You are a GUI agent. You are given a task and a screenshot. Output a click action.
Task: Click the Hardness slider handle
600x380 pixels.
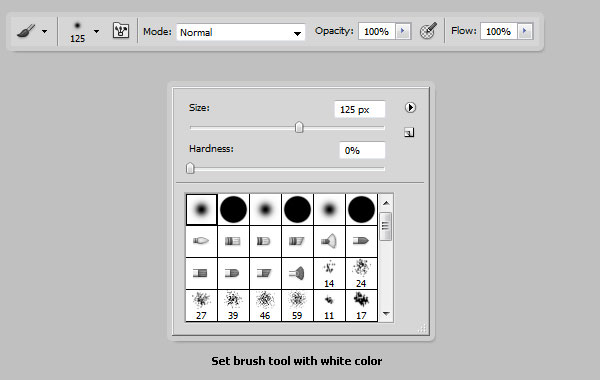pos(190,168)
